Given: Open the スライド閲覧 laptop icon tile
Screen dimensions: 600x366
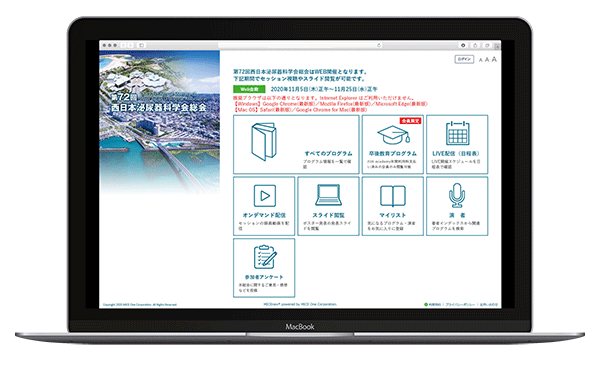Looking at the screenshot, I should (x=328, y=206).
